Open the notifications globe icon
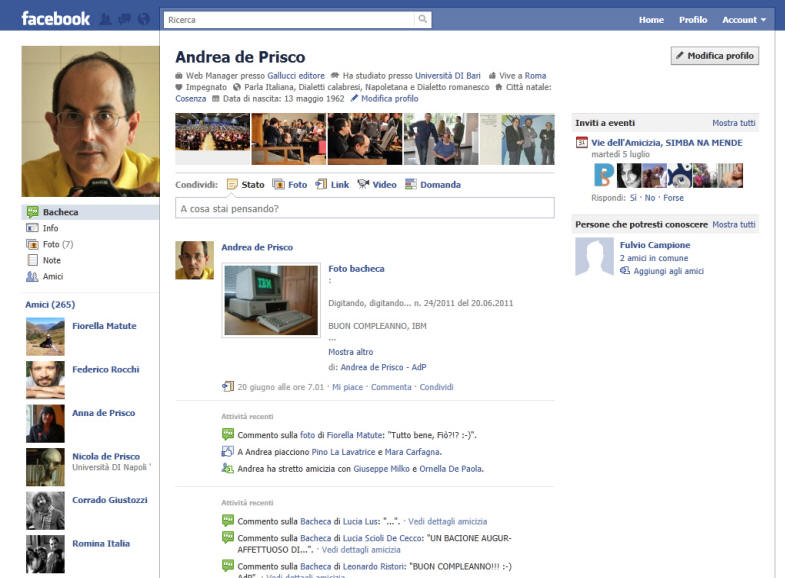The height and width of the screenshot is (578, 785). [x=144, y=20]
